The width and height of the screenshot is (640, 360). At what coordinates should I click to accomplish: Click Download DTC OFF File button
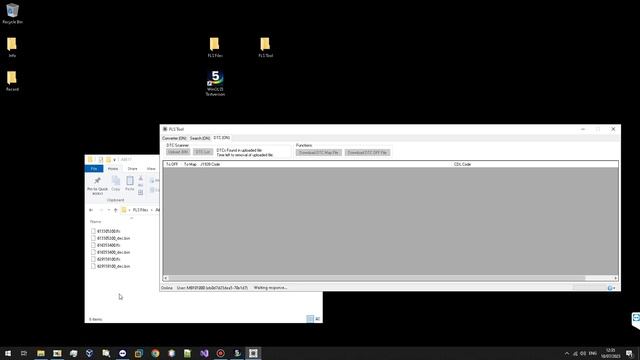tap(367, 152)
